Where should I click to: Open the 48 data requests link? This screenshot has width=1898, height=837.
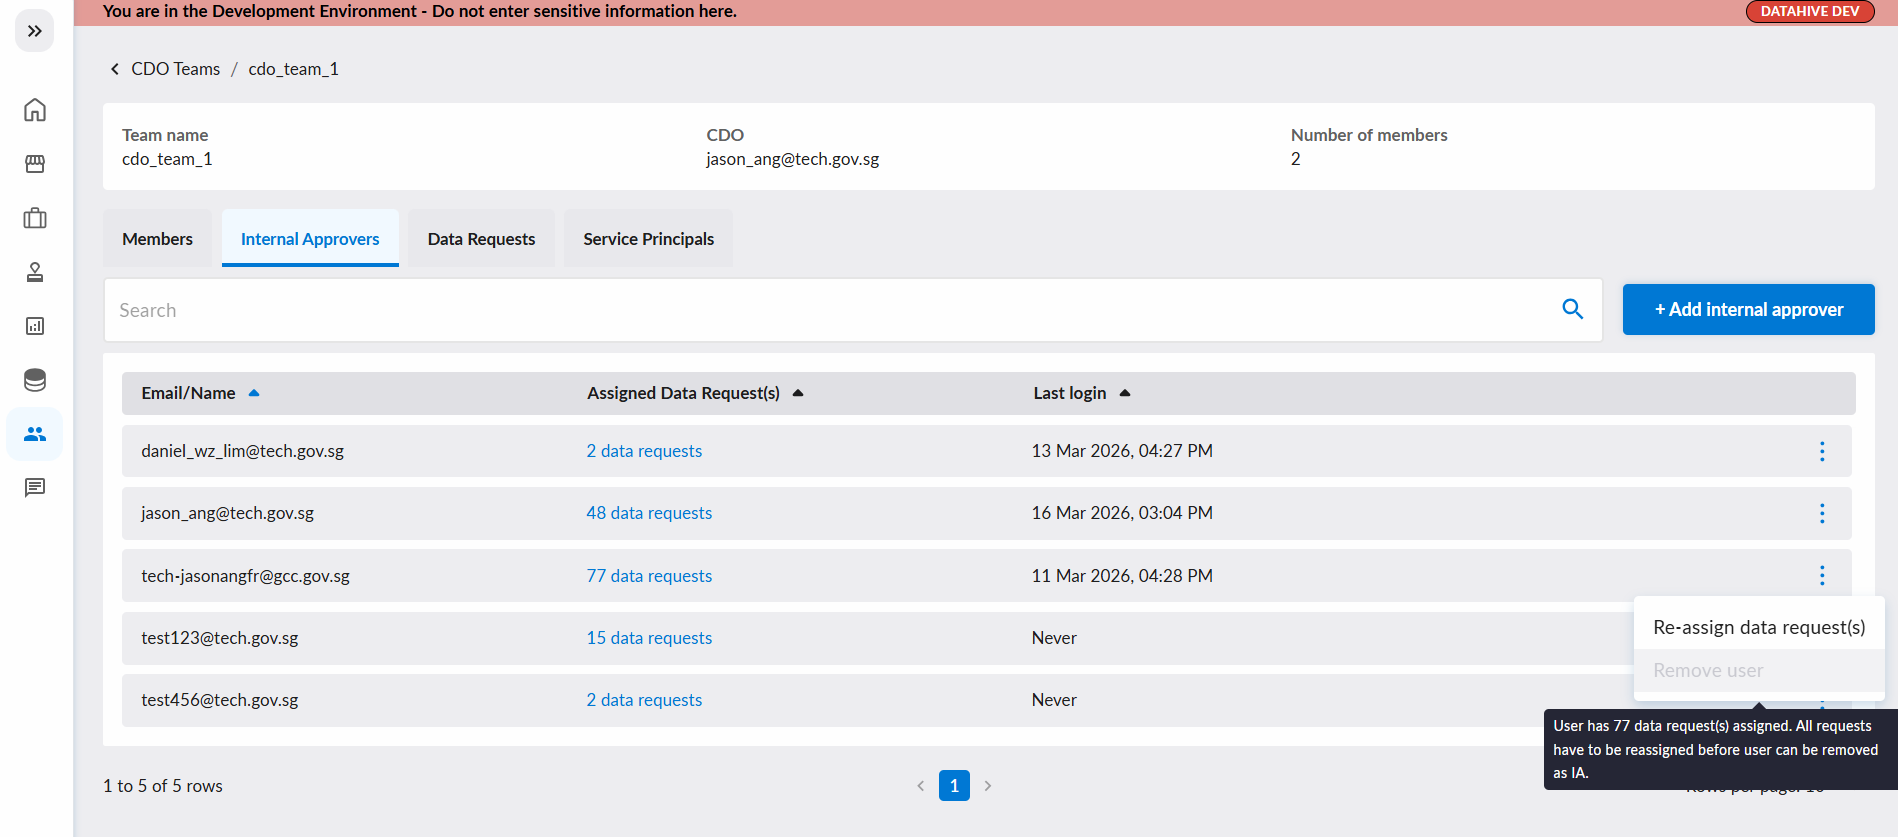click(x=649, y=513)
